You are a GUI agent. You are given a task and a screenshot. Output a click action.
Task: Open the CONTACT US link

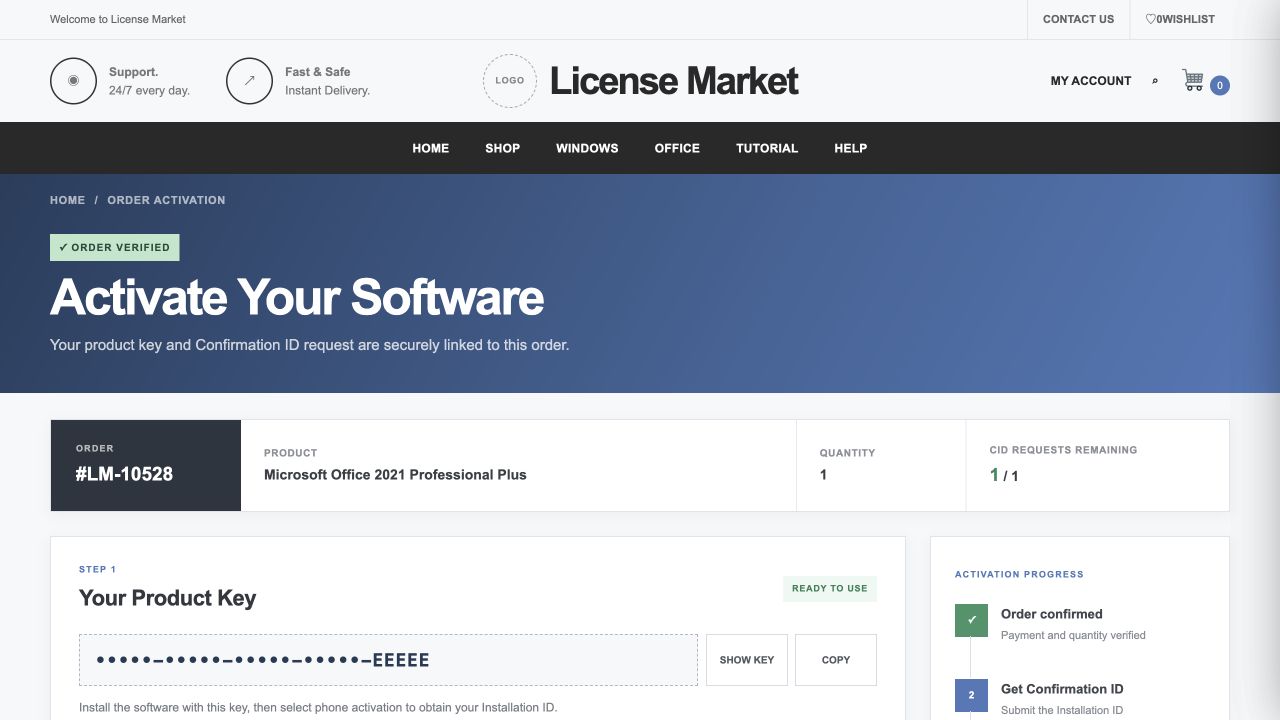(x=1078, y=19)
